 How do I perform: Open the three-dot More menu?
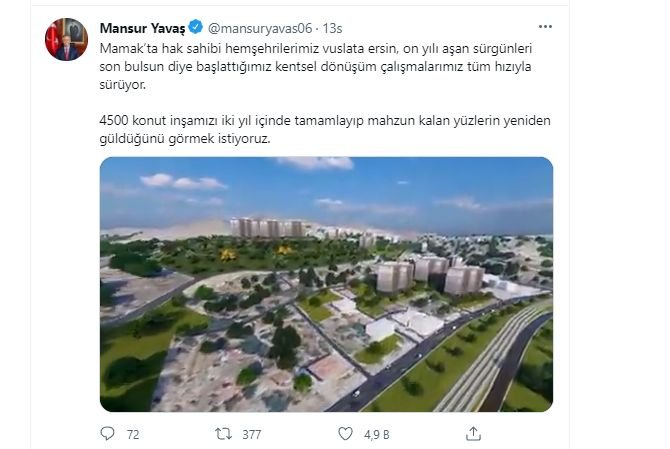click(x=545, y=26)
